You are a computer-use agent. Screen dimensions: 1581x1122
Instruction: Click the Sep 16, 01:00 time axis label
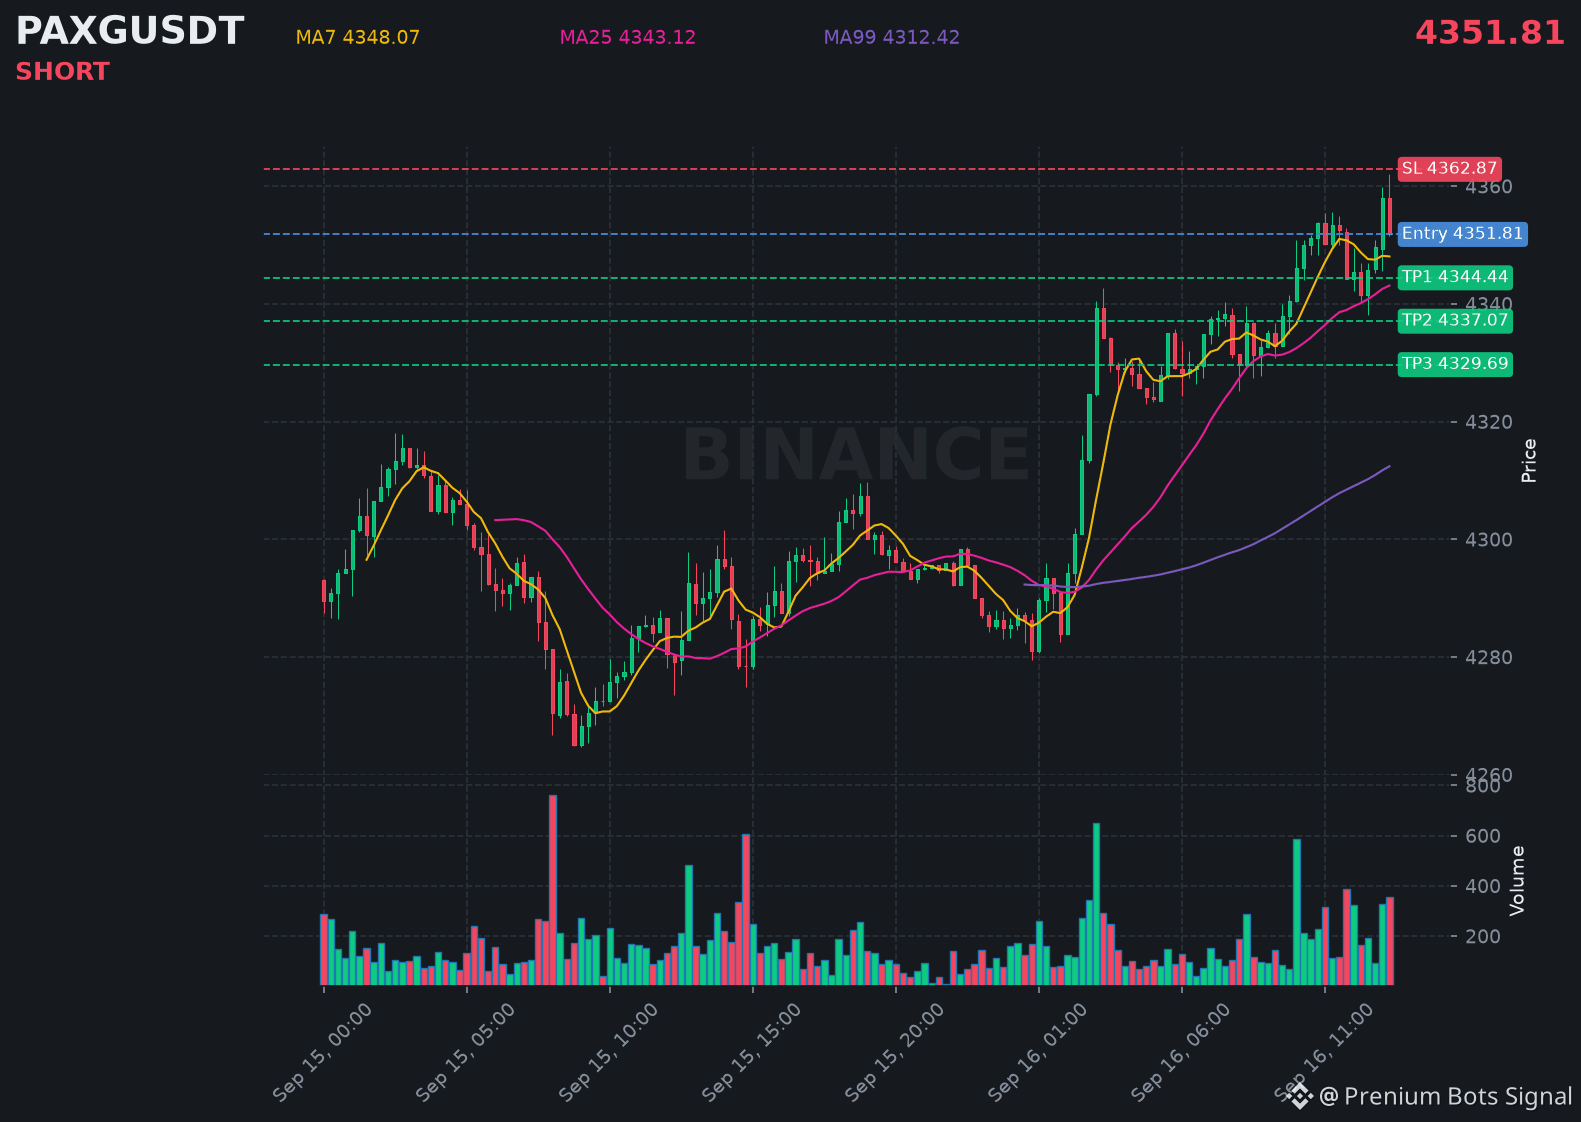1038,1052
